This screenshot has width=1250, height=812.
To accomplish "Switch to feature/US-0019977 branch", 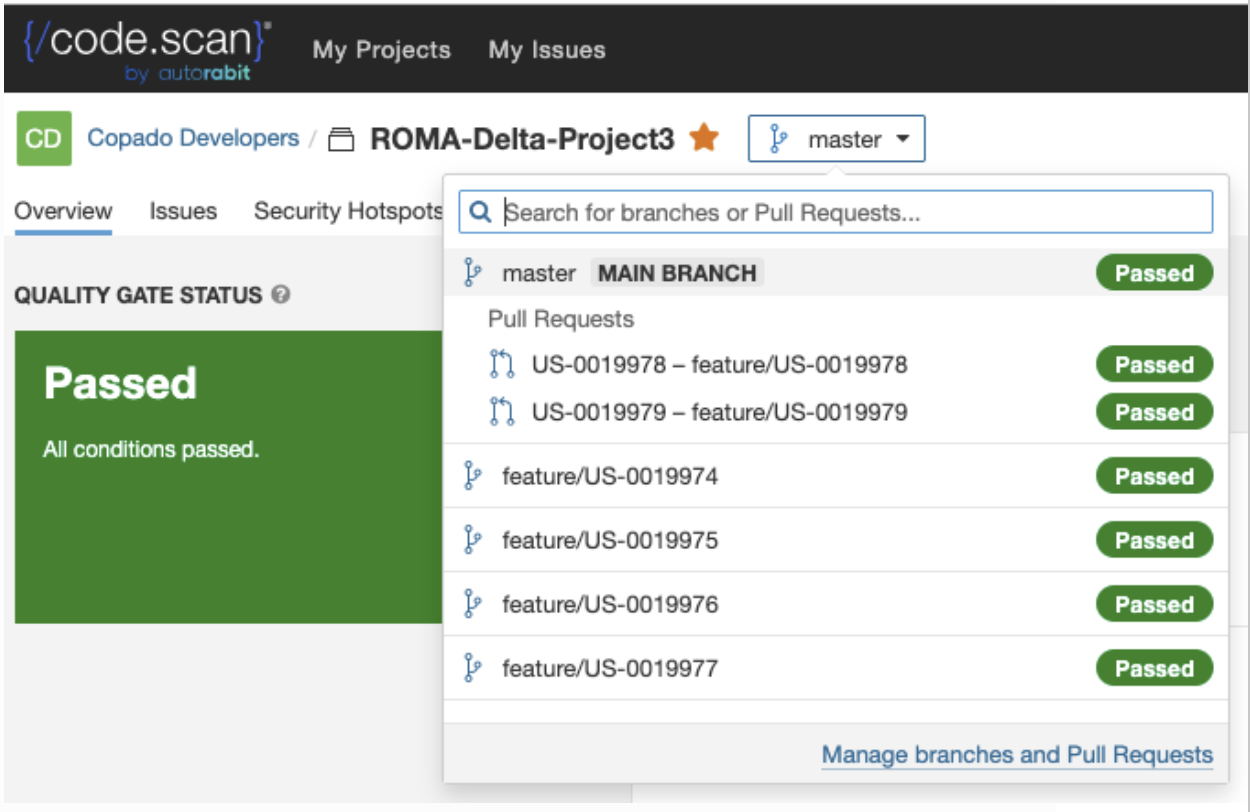I will (x=836, y=668).
